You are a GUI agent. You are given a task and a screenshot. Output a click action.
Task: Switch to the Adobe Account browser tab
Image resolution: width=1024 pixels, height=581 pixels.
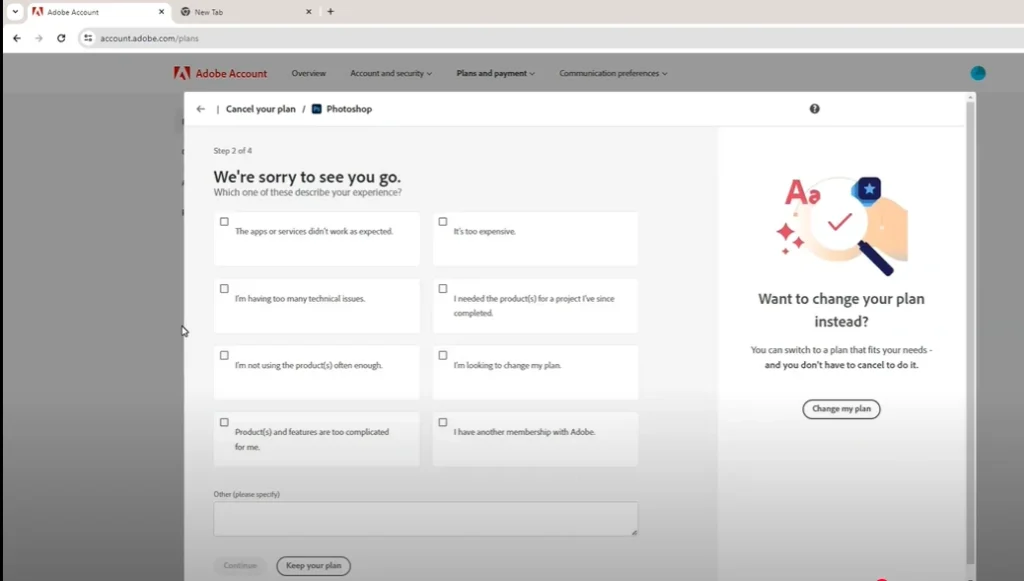coord(98,12)
